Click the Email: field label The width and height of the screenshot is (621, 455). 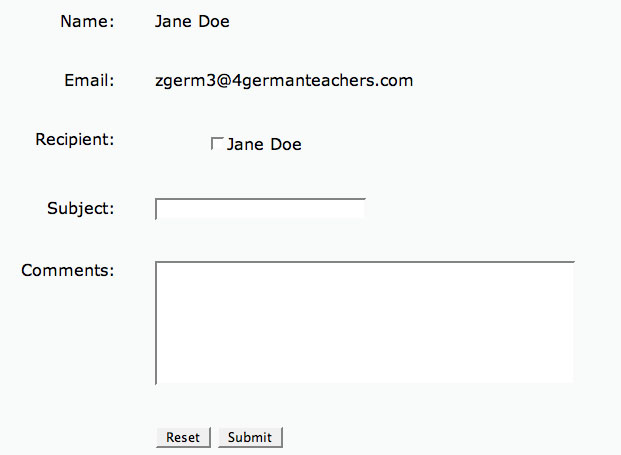click(x=89, y=80)
